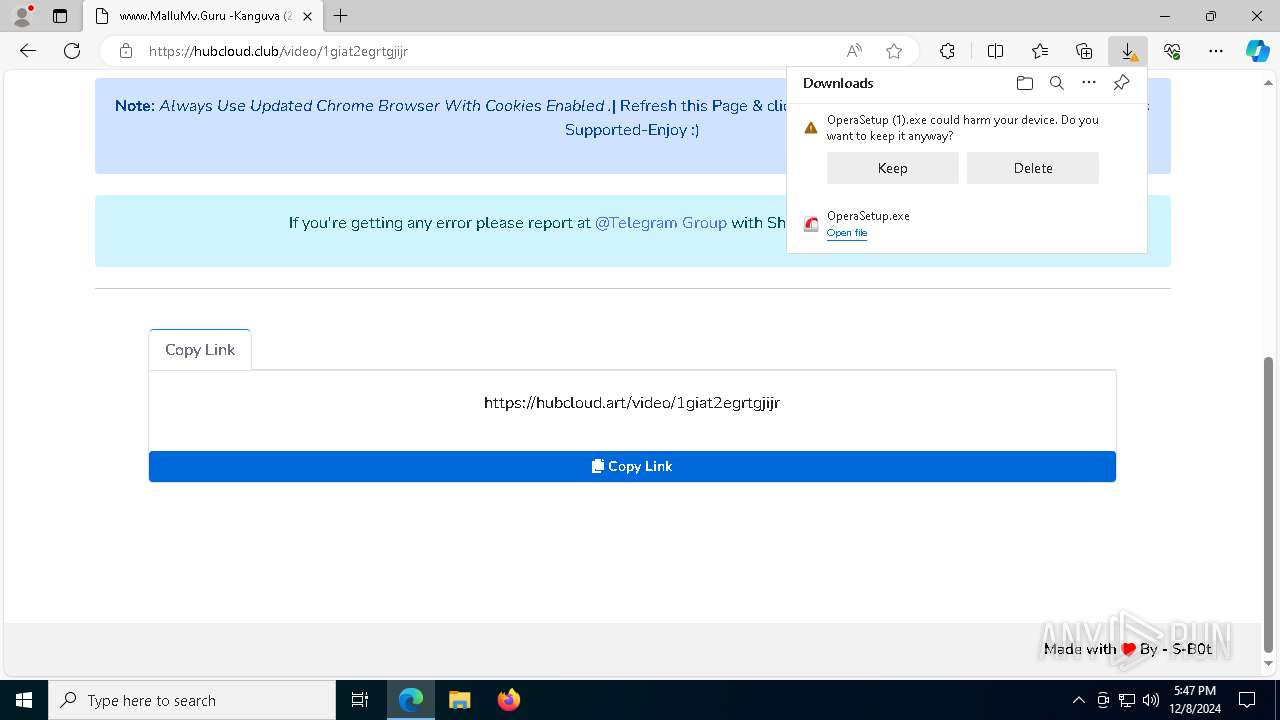
Task: Add a new browser tab
Action: tap(341, 16)
